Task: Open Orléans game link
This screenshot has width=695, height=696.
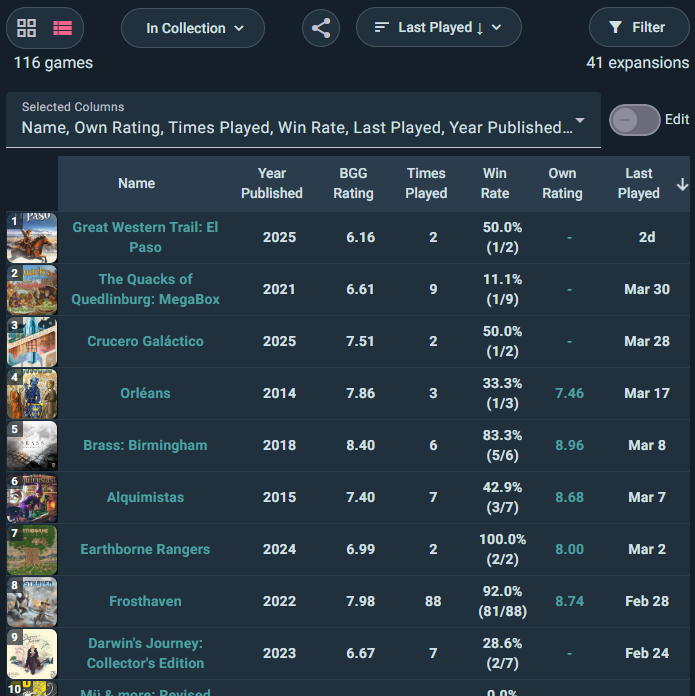Action: pos(145,393)
